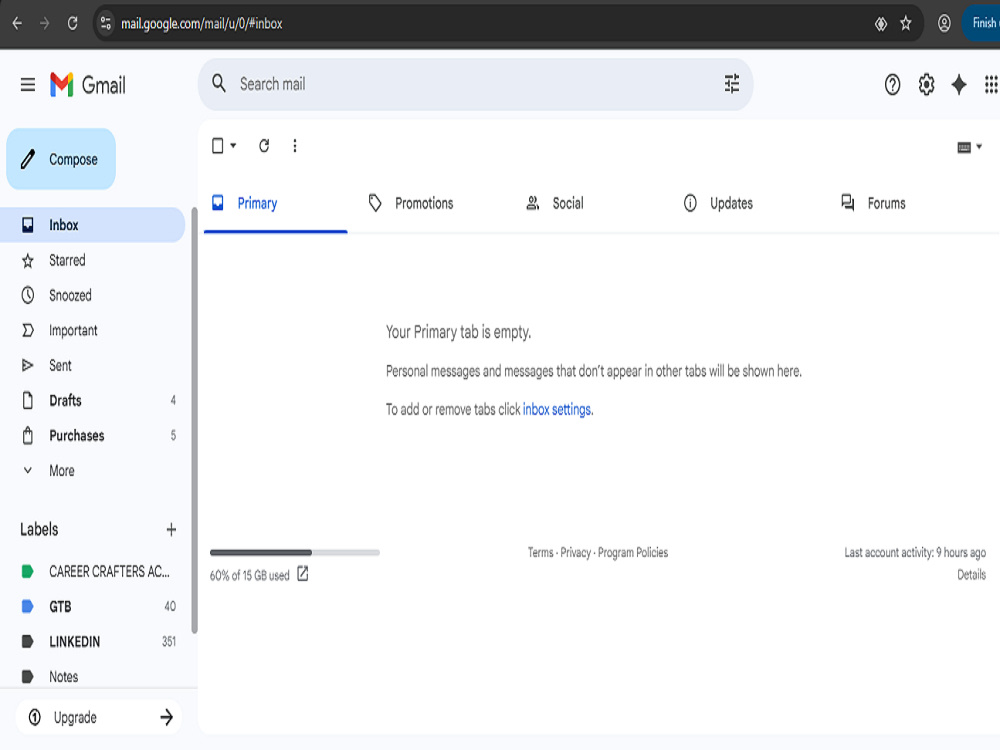Open the Purchases folder
This screenshot has width=1000, height=750.
[x=92, y=436]
